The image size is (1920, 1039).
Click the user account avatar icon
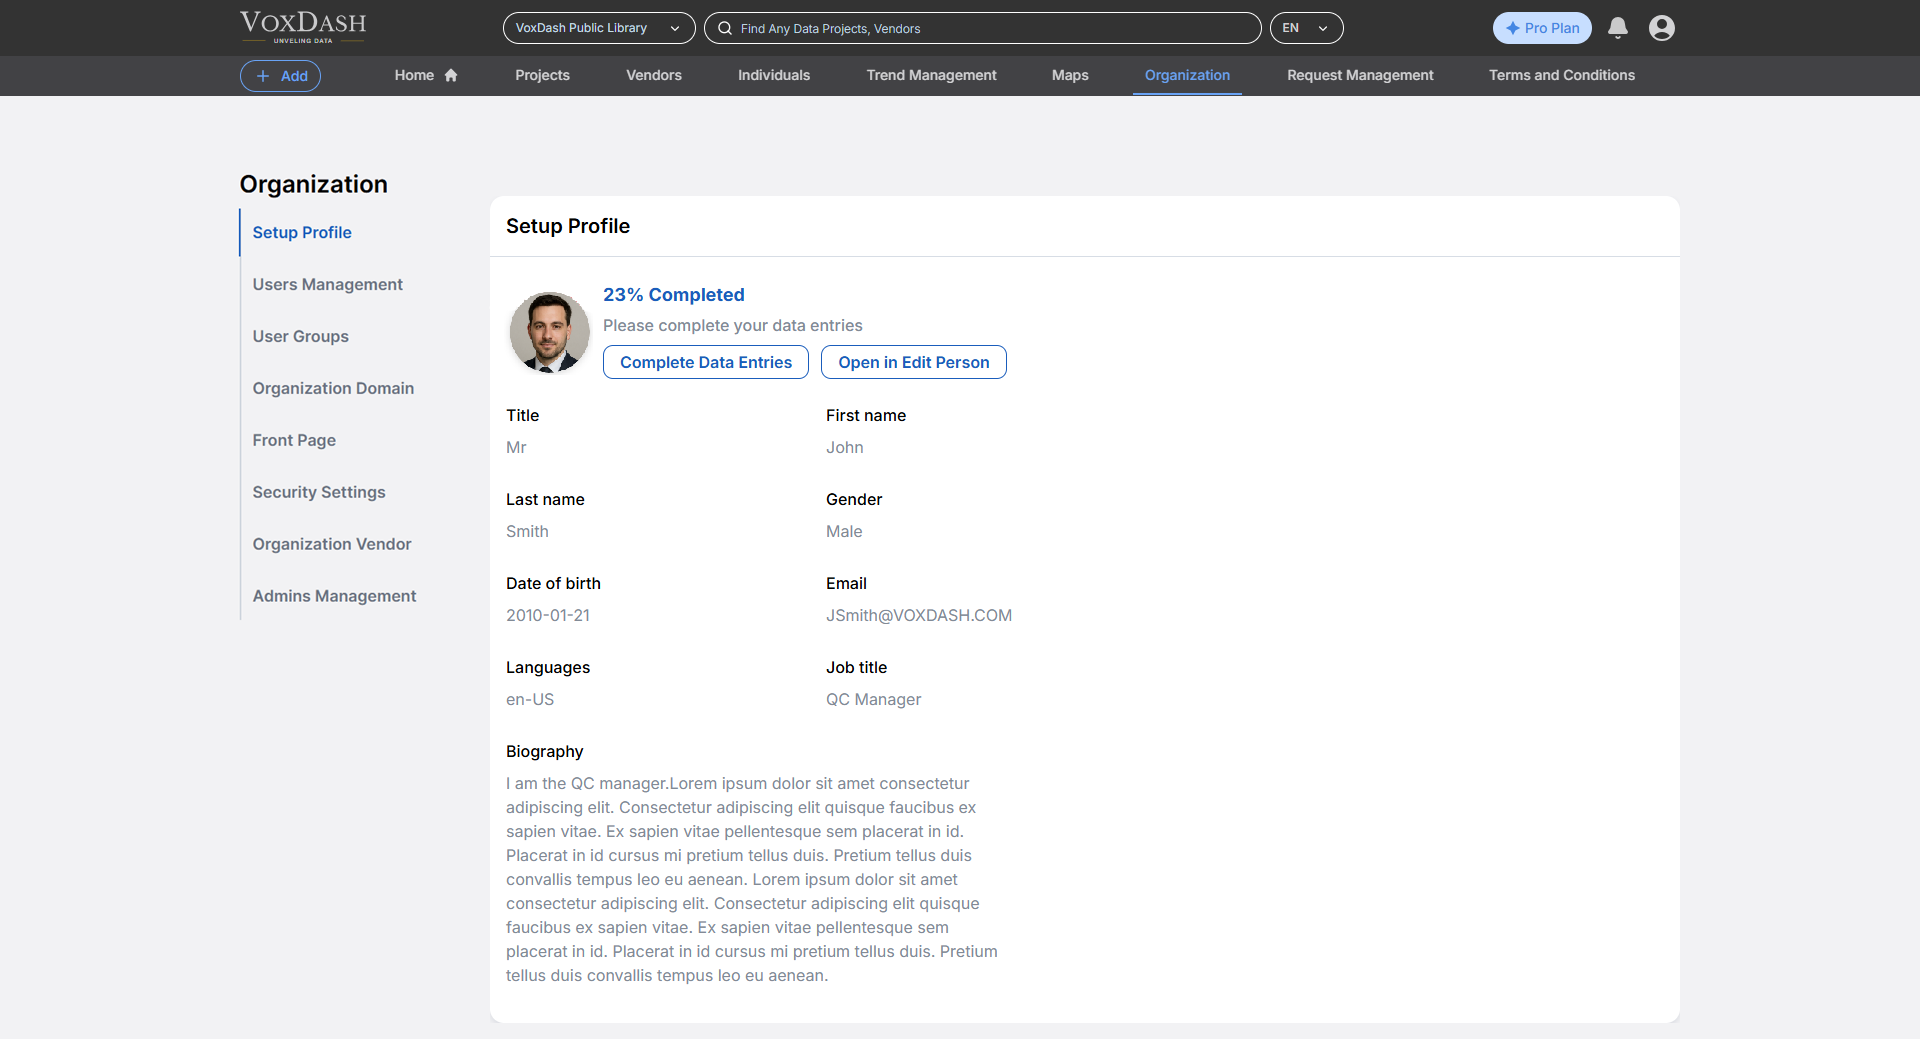(x=1662, y=28)
